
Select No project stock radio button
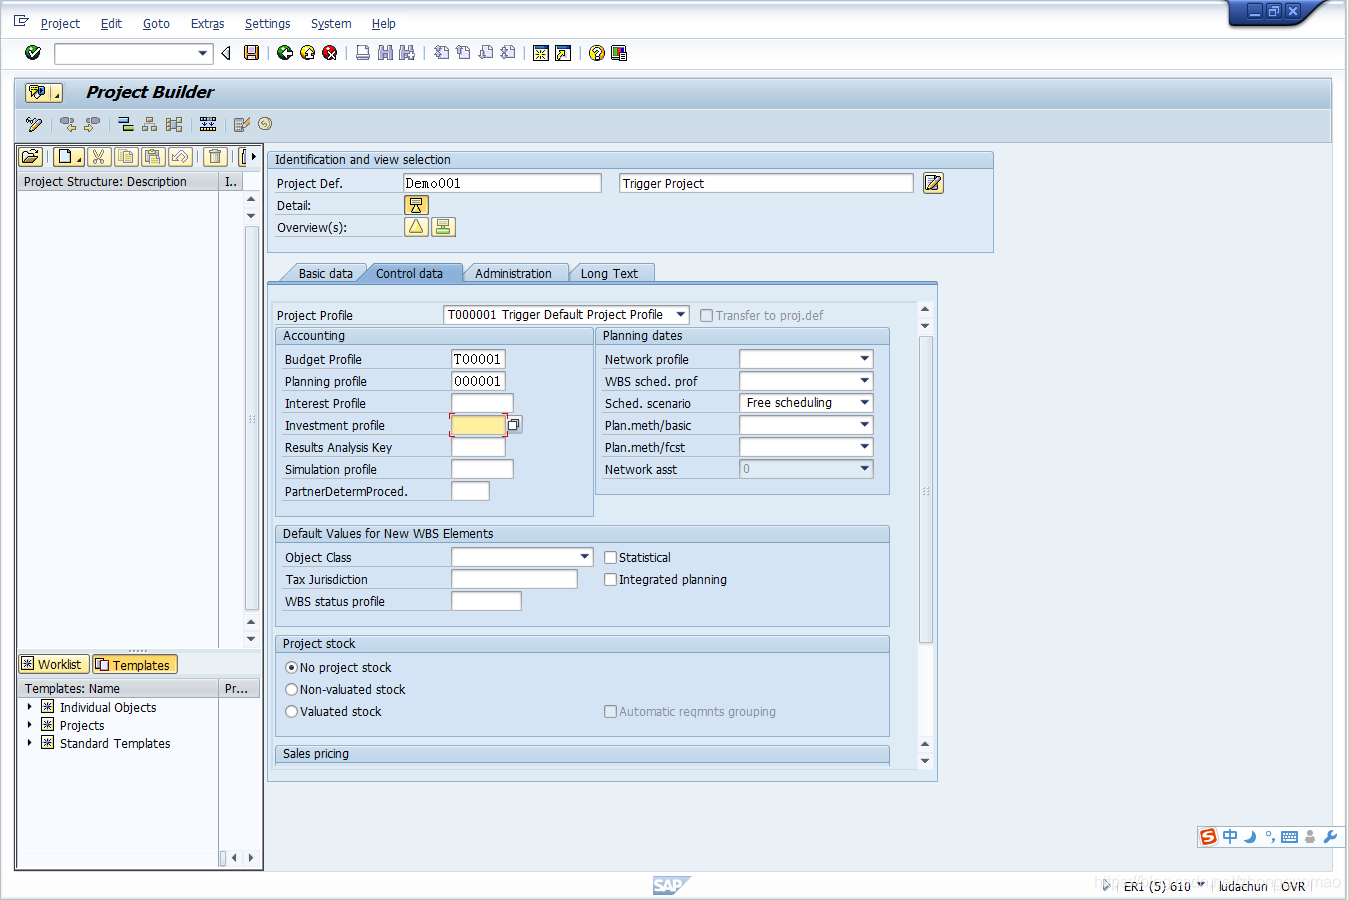pyautogui.click(x=292, y=668)
